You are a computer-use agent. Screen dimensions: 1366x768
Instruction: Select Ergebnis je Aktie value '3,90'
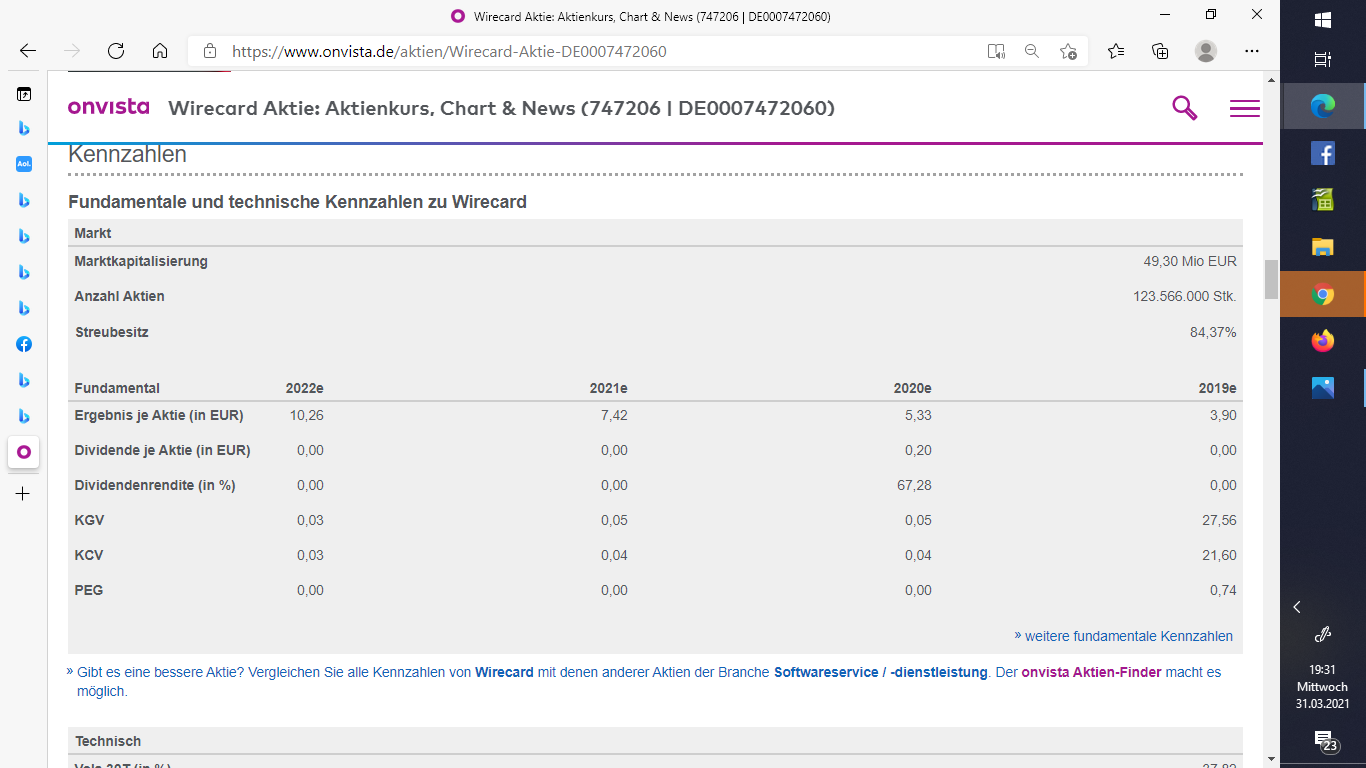point(1223,415)
